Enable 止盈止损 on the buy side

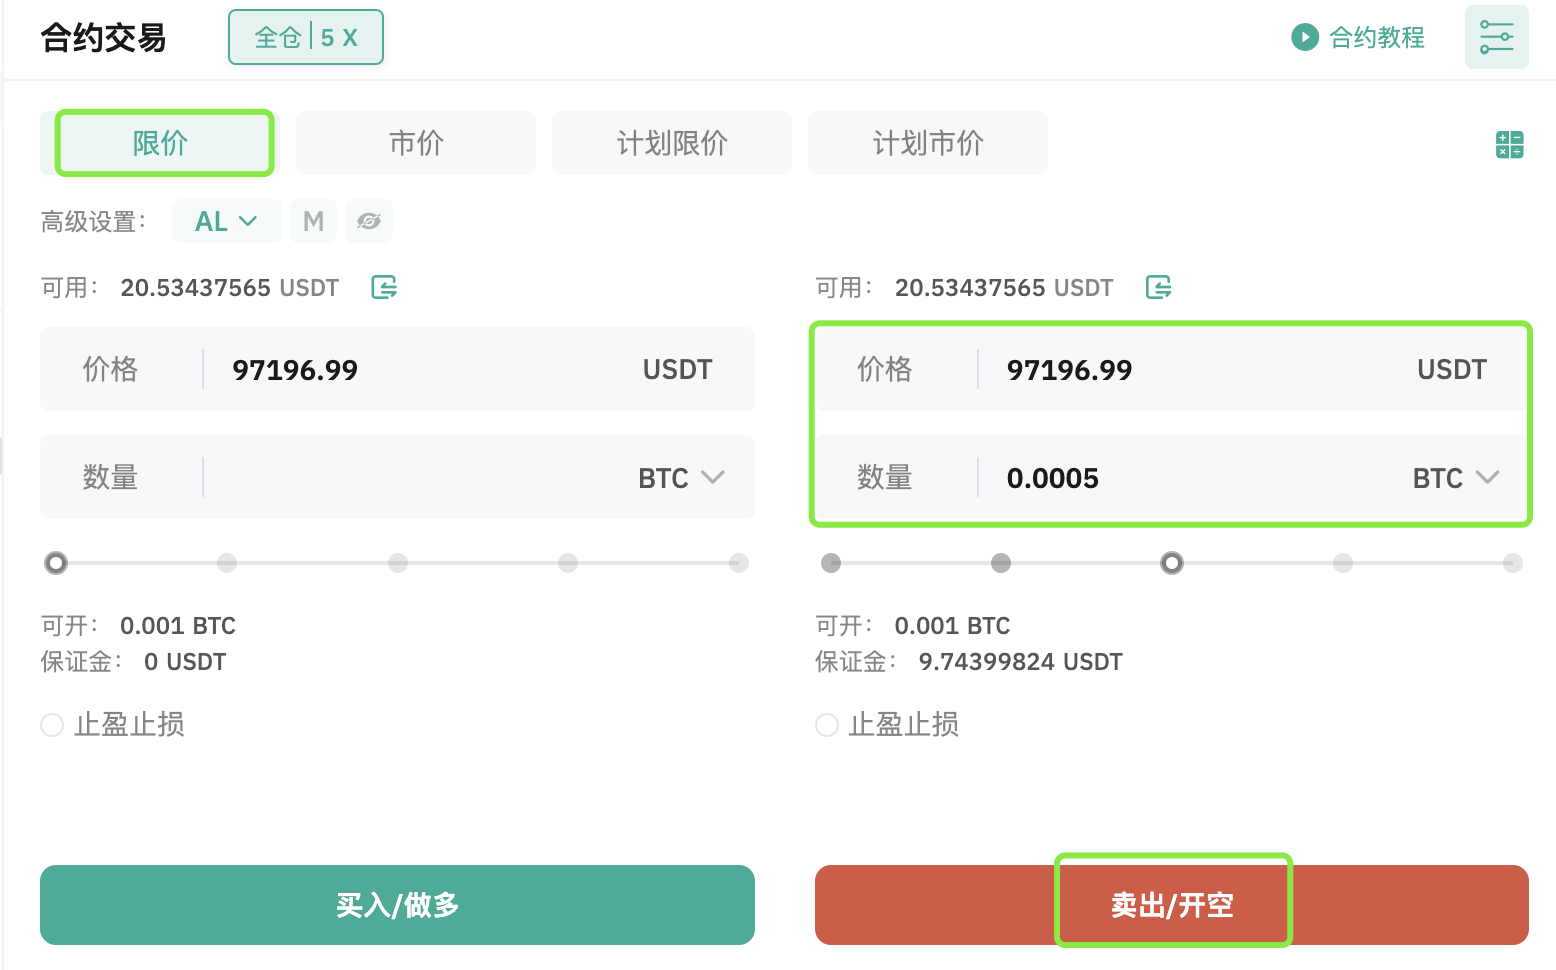click(x=52, y=725)
